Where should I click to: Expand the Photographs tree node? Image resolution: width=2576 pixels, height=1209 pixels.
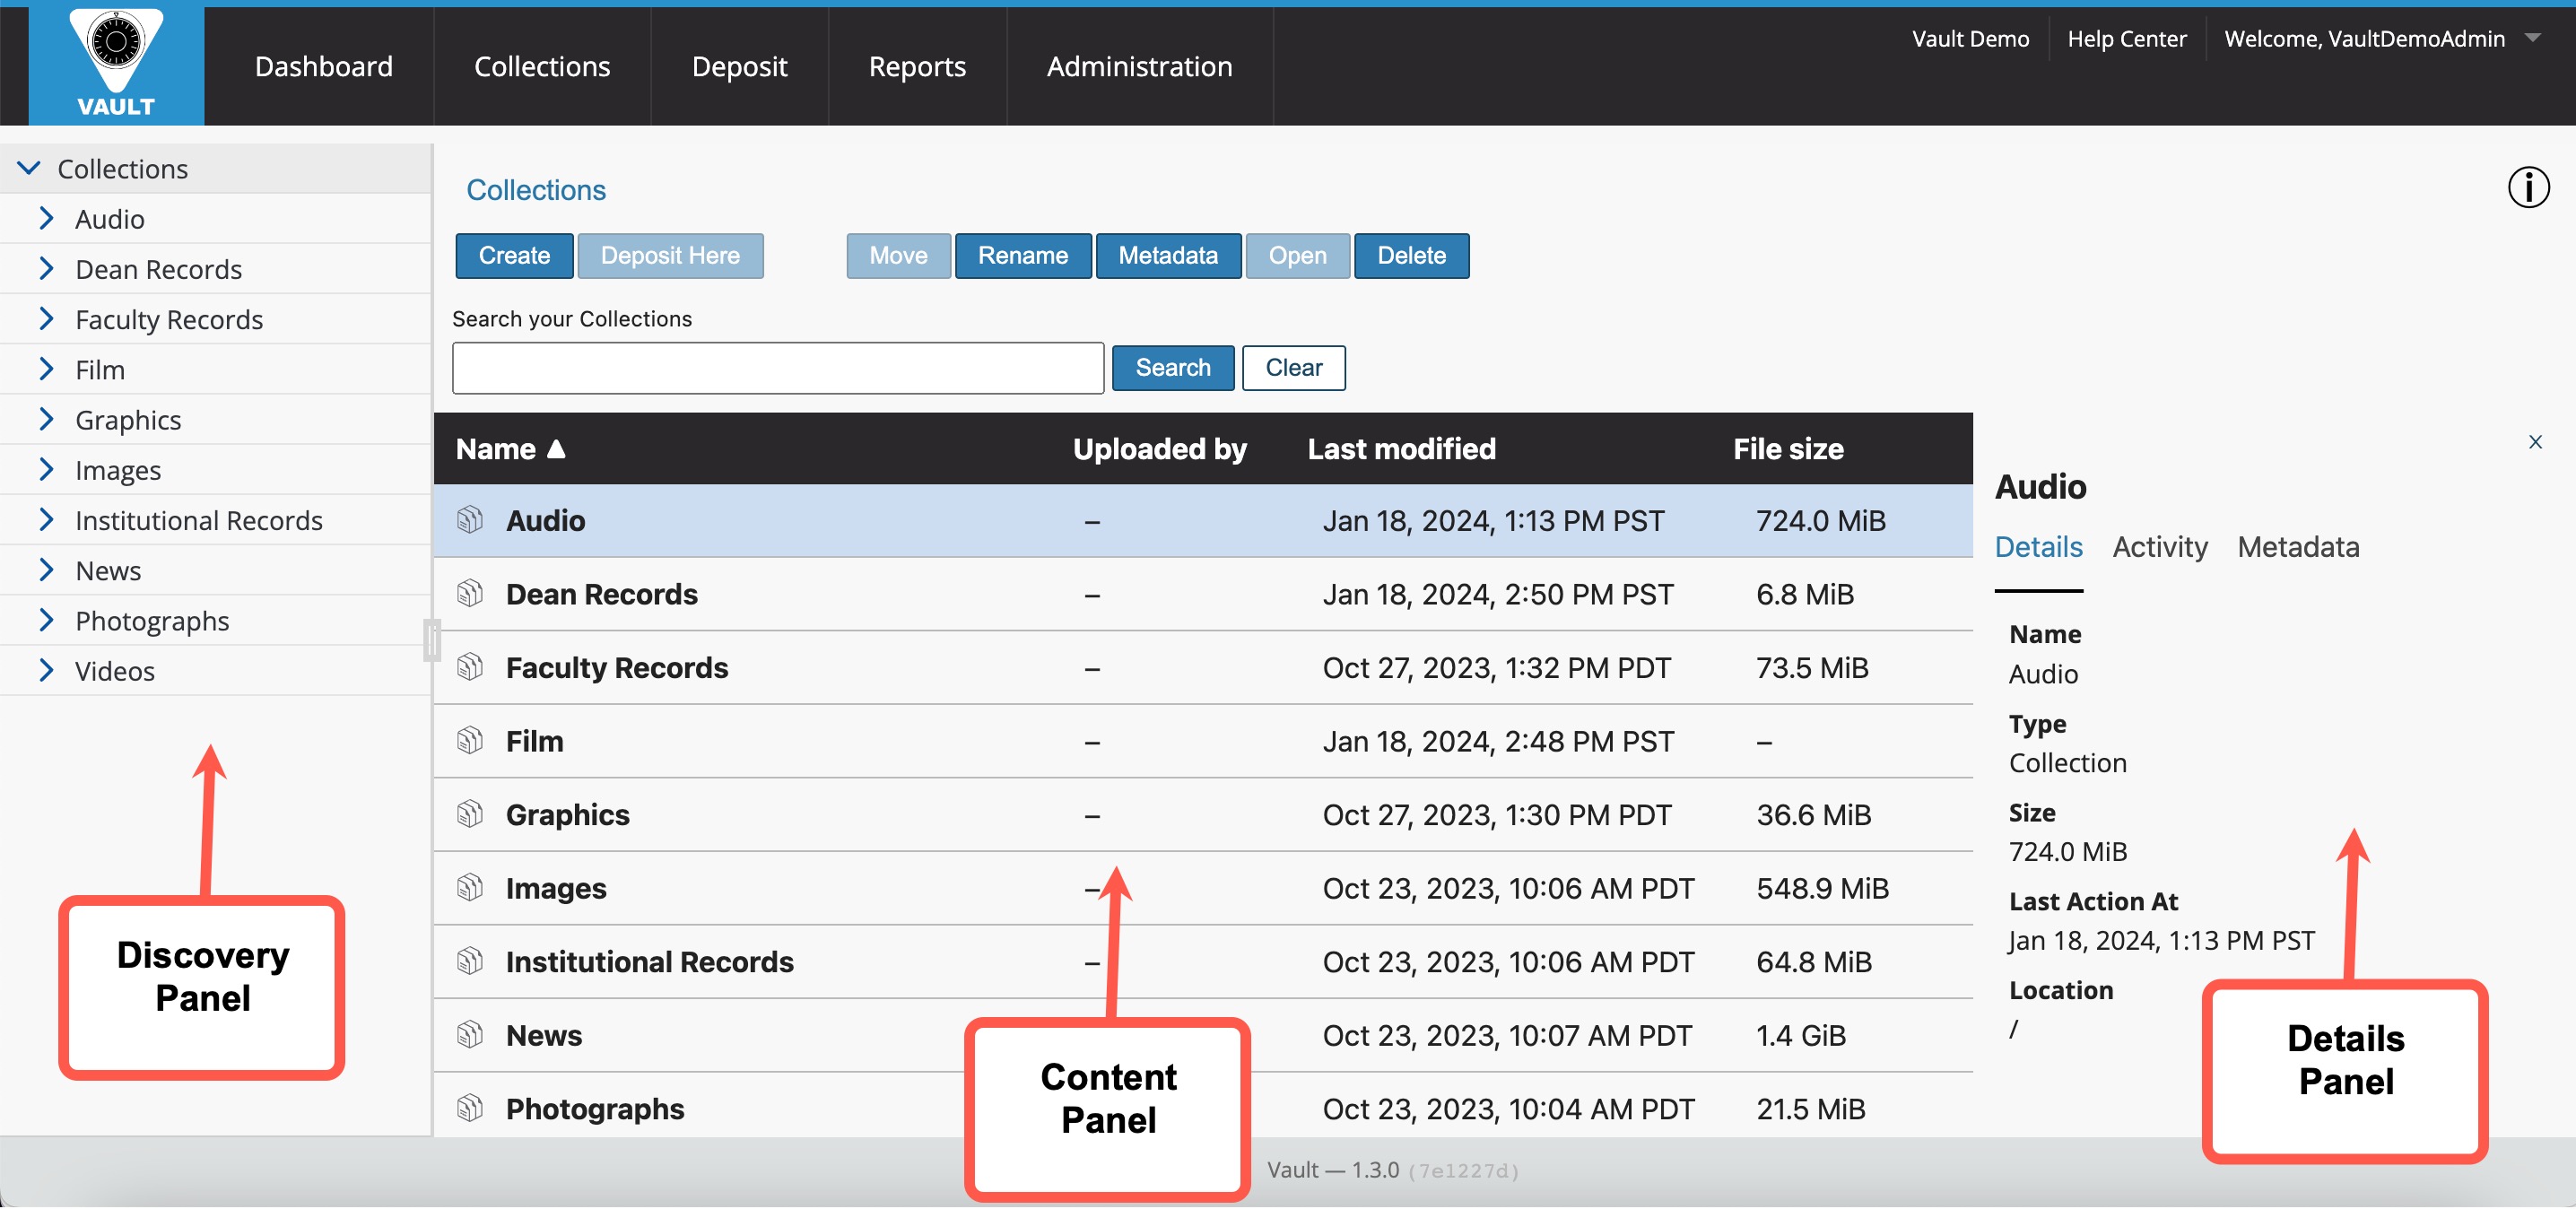[x=46, y=620]
